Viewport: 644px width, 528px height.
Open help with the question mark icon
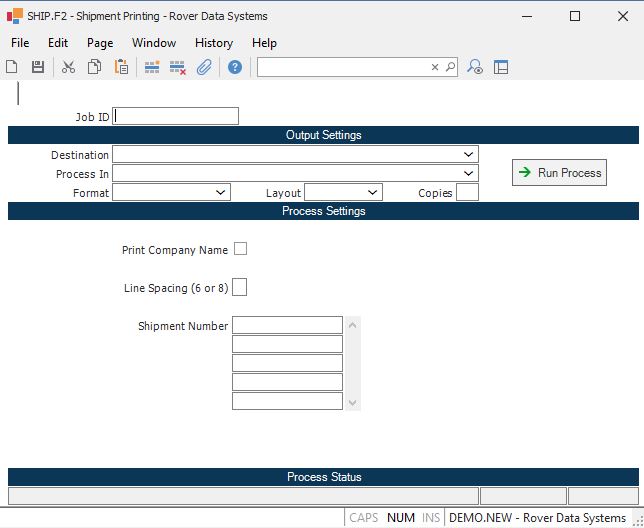pos(235,67)
